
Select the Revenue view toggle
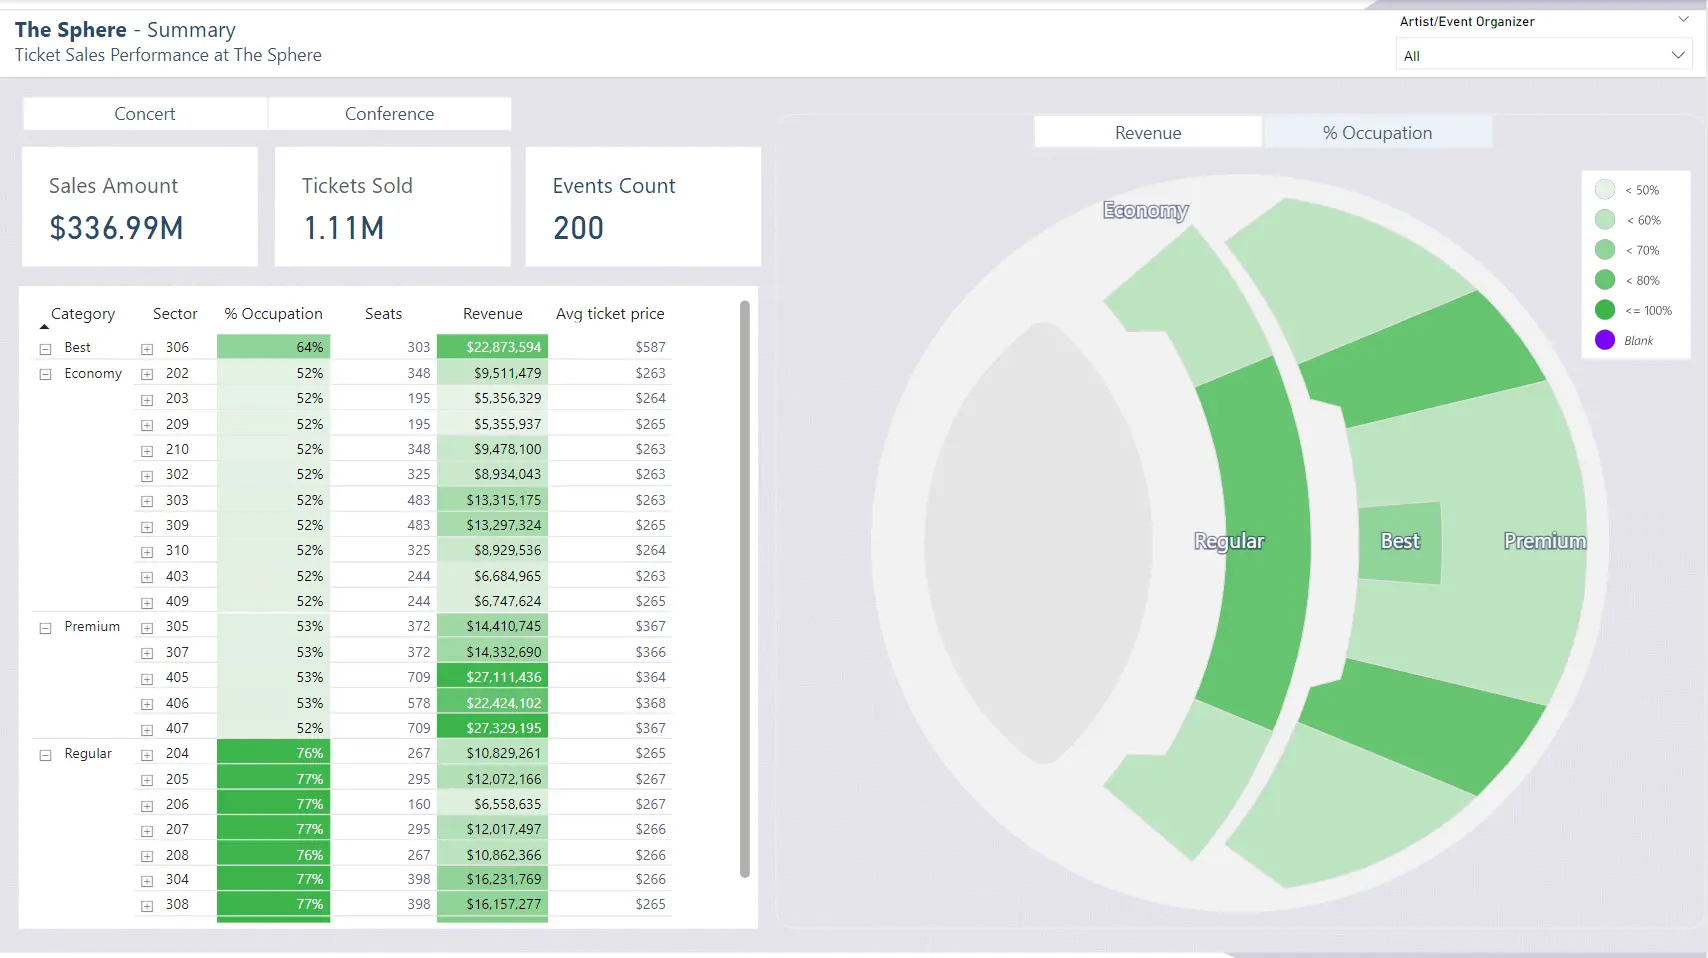coord(1146,132)
